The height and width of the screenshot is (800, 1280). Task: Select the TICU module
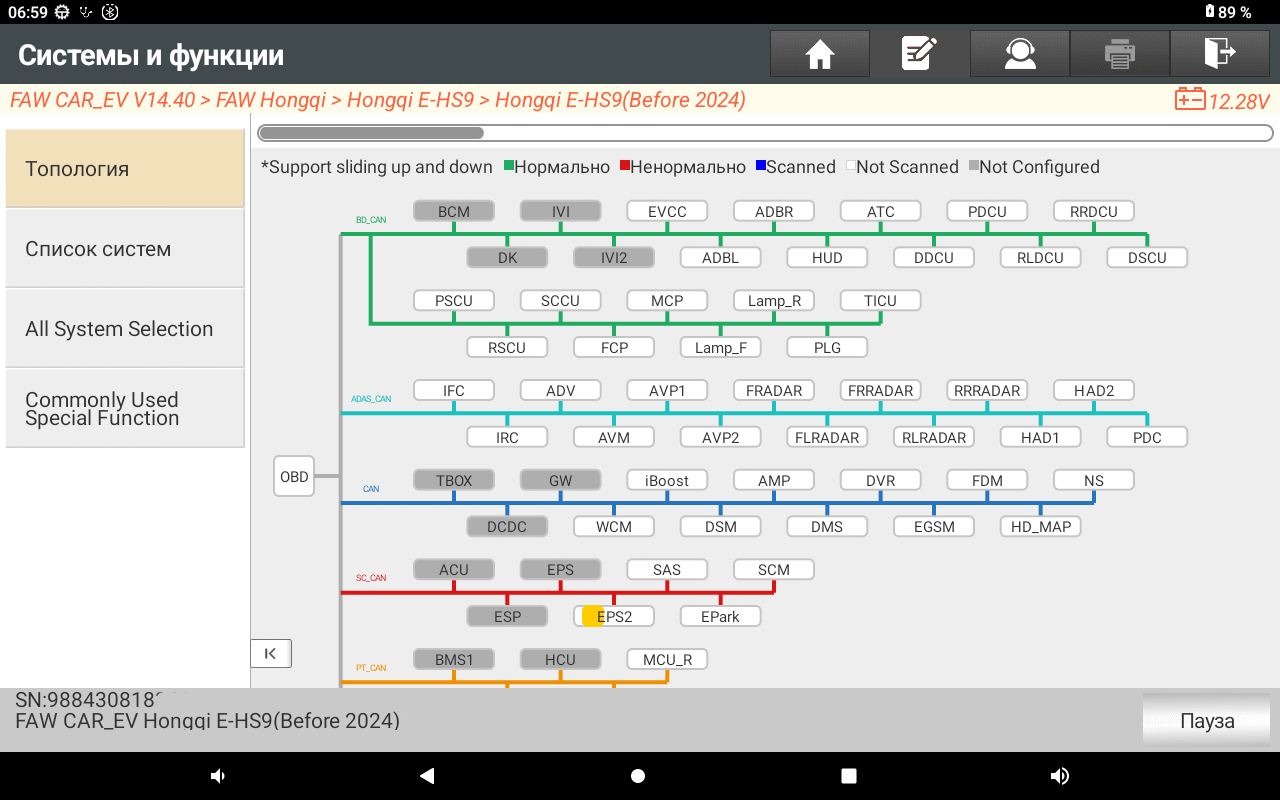(x=881, y=300)
